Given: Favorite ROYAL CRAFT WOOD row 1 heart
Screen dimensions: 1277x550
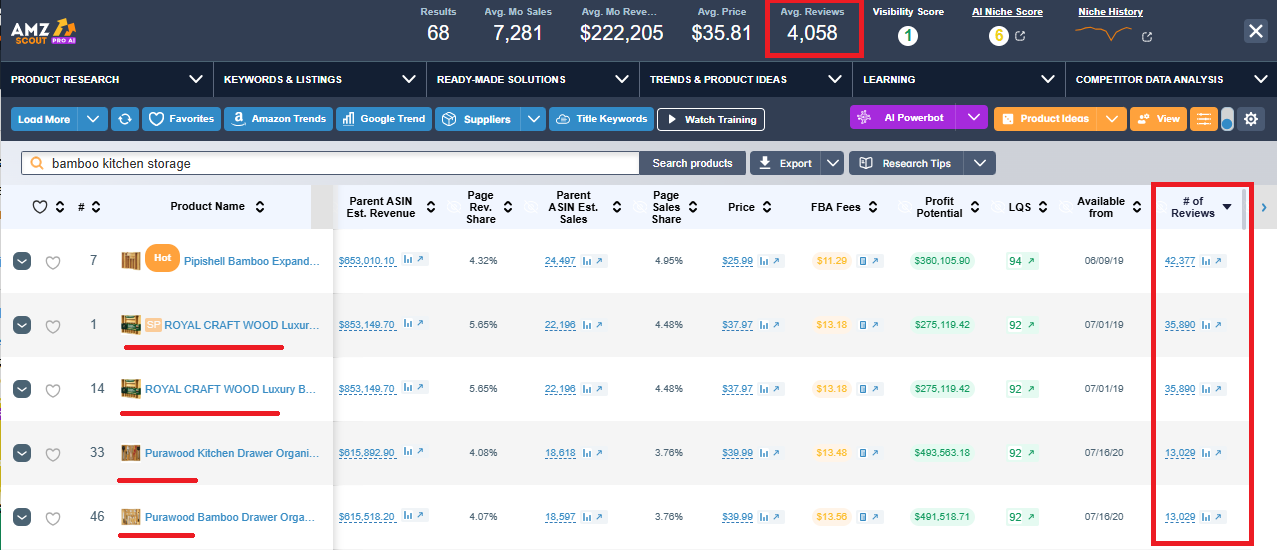Looking at the screenshot, I should coord(53,326).
